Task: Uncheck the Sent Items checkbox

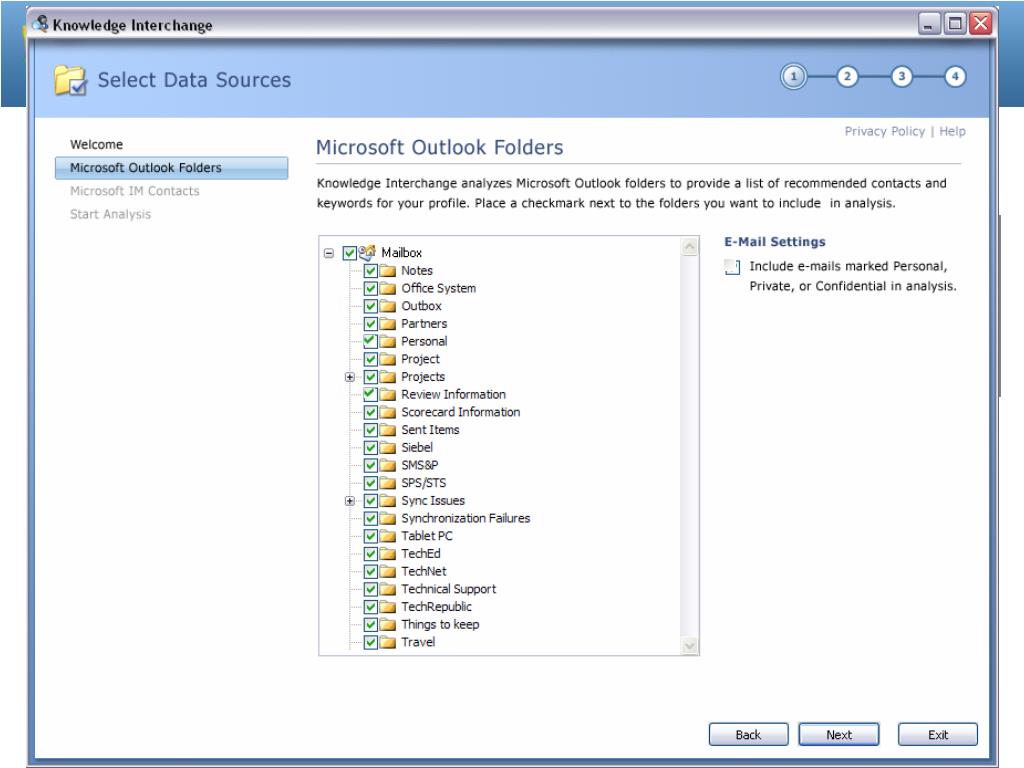Action: [371, 430]
